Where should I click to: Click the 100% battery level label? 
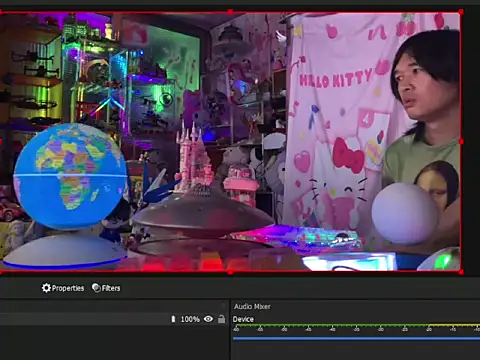tap(190, 319)
